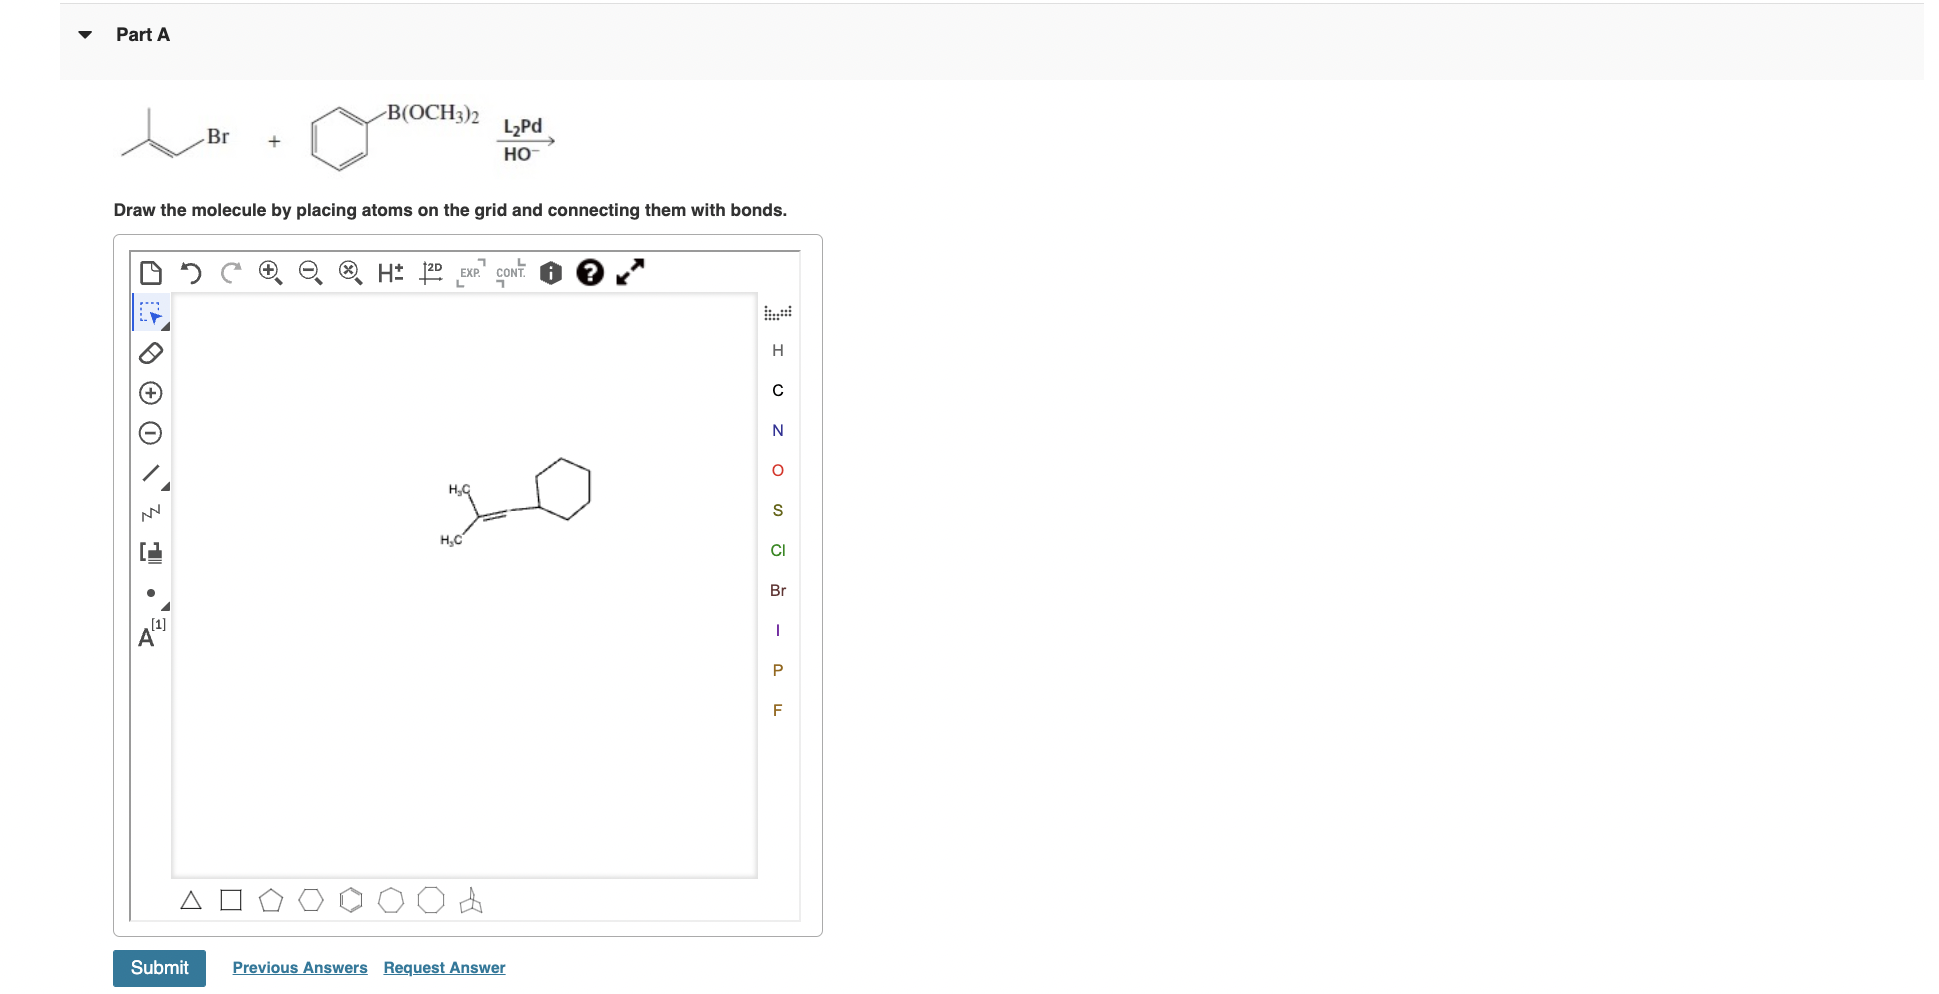Open the help menu in the sketcher

click(590, 272)
